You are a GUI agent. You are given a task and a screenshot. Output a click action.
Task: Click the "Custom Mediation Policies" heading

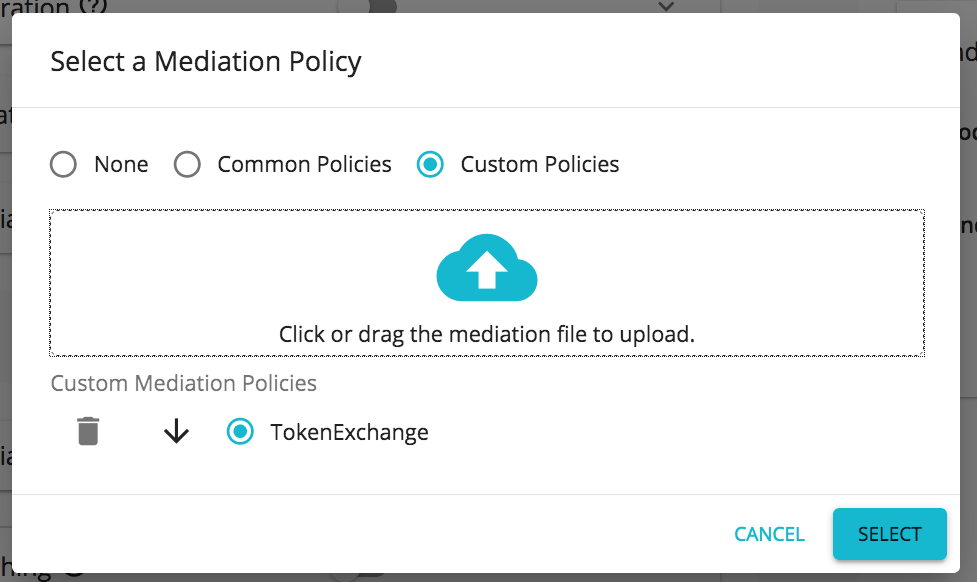183,383
